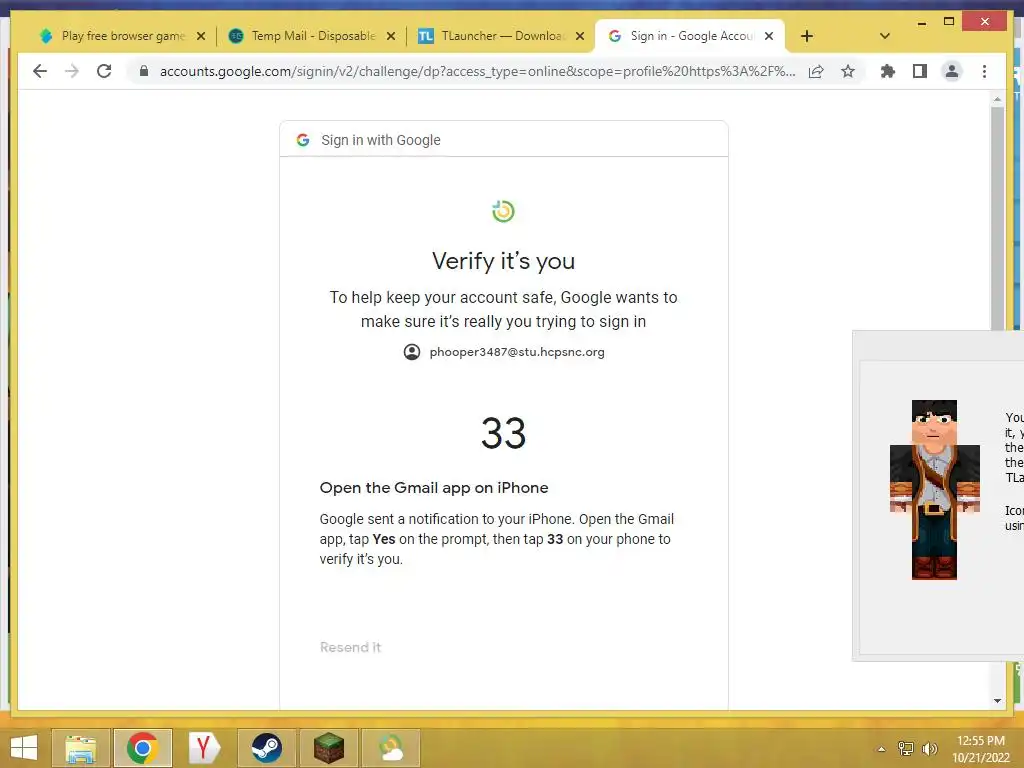Click the Resend it link
This screenshot has height=768, width=1024.
(350, 647)
